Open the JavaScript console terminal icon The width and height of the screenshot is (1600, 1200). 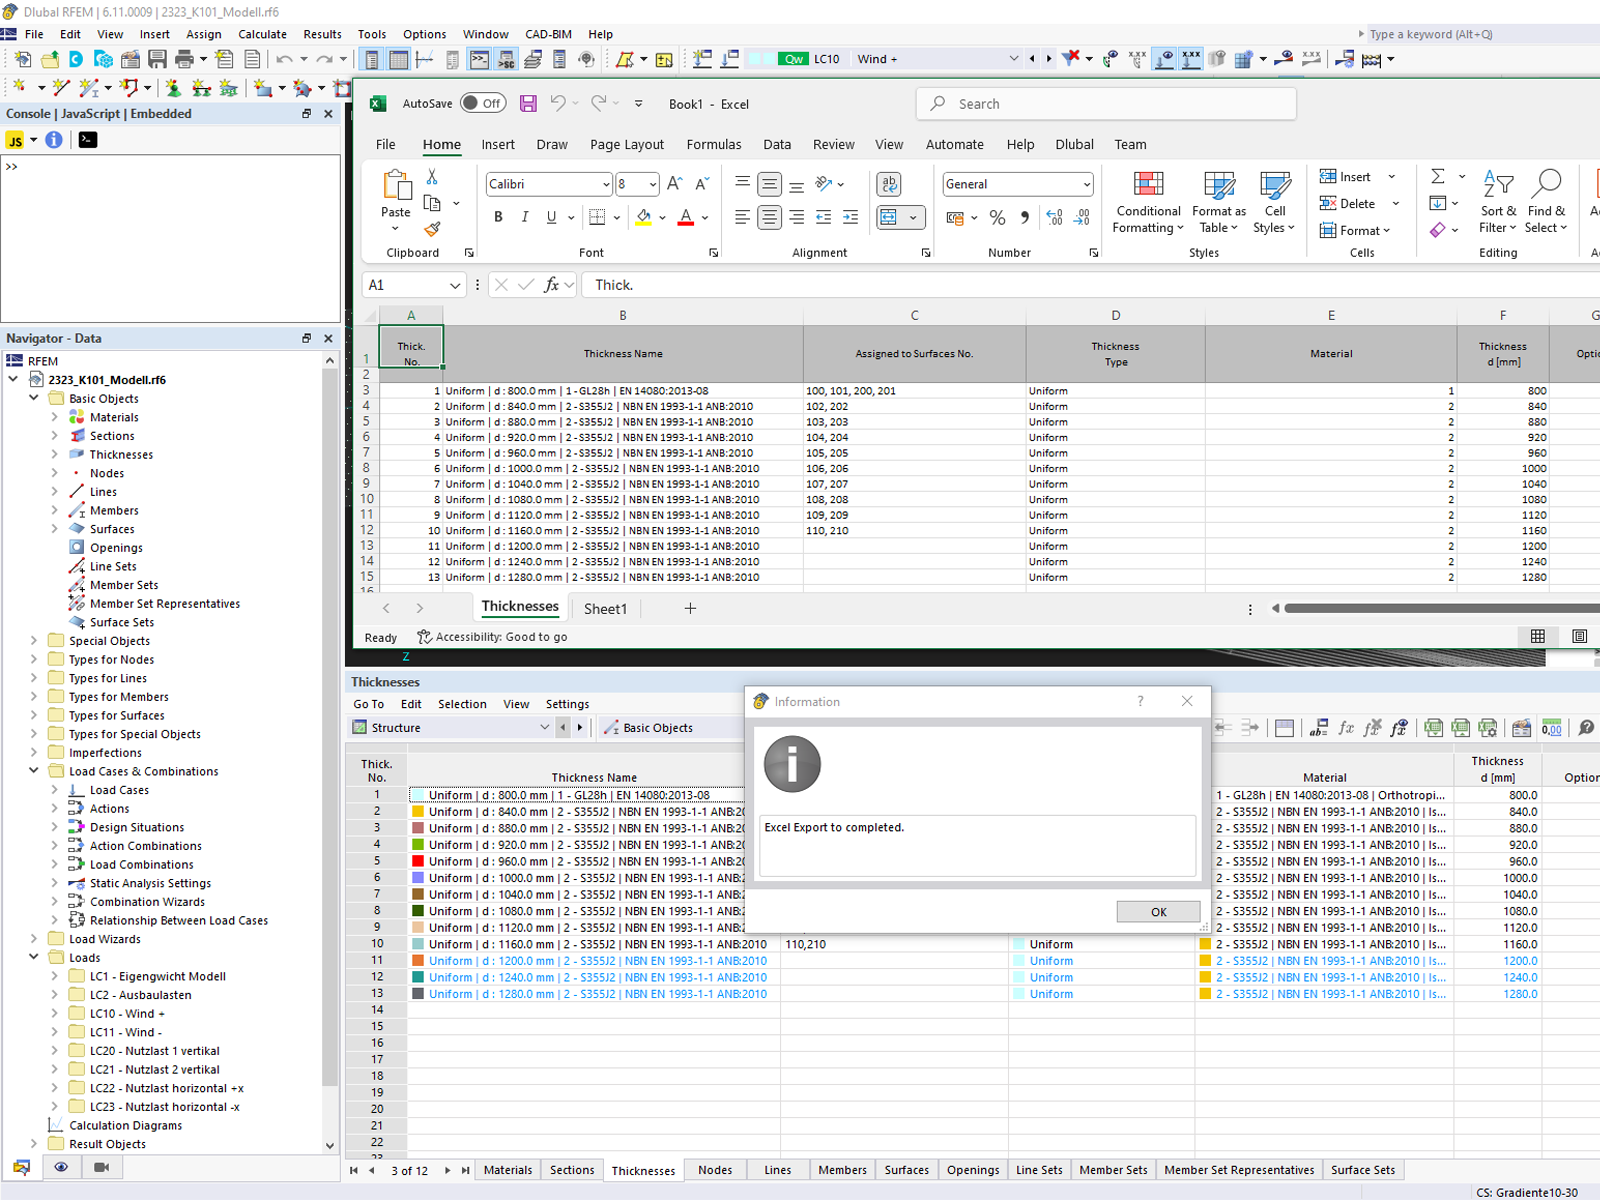(x=87, y=139)
